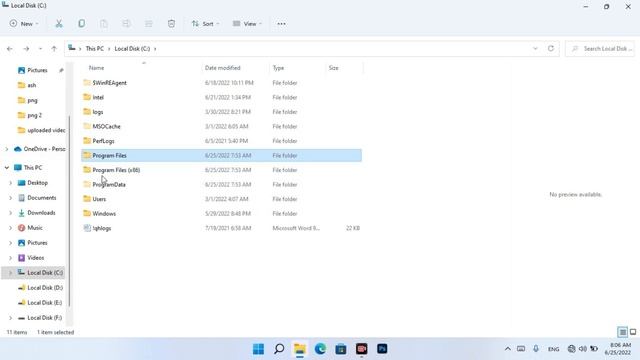
Task: Click the Copy icon in toolbar
Action: [x=82, y=24]
